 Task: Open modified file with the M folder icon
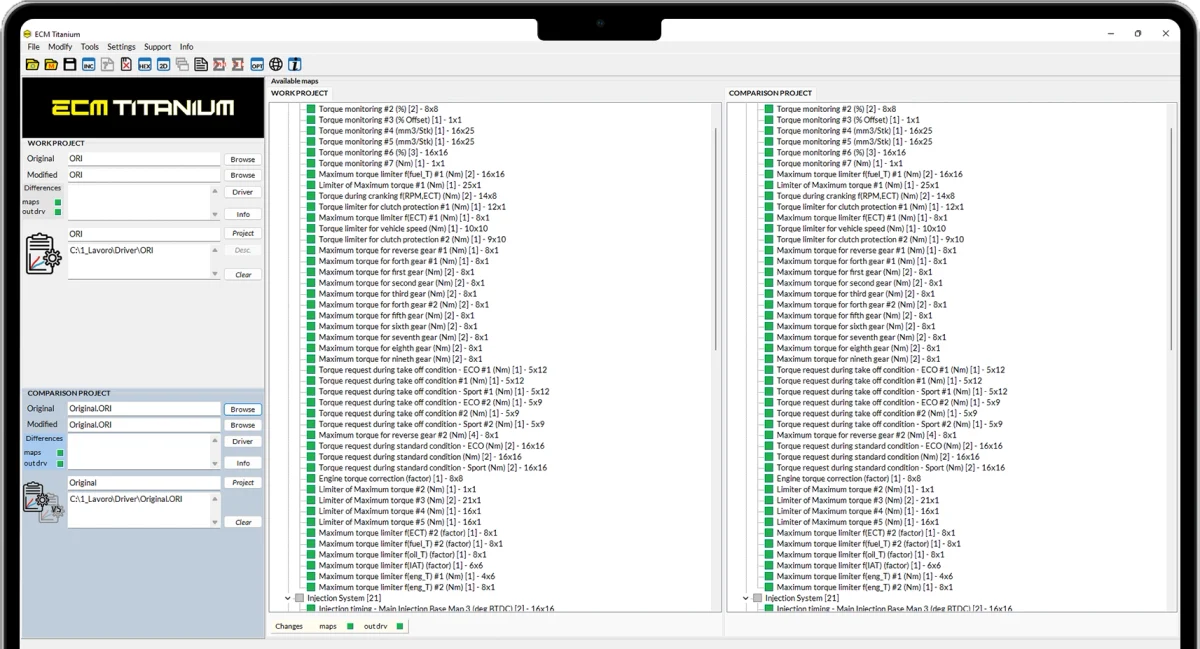51,64
